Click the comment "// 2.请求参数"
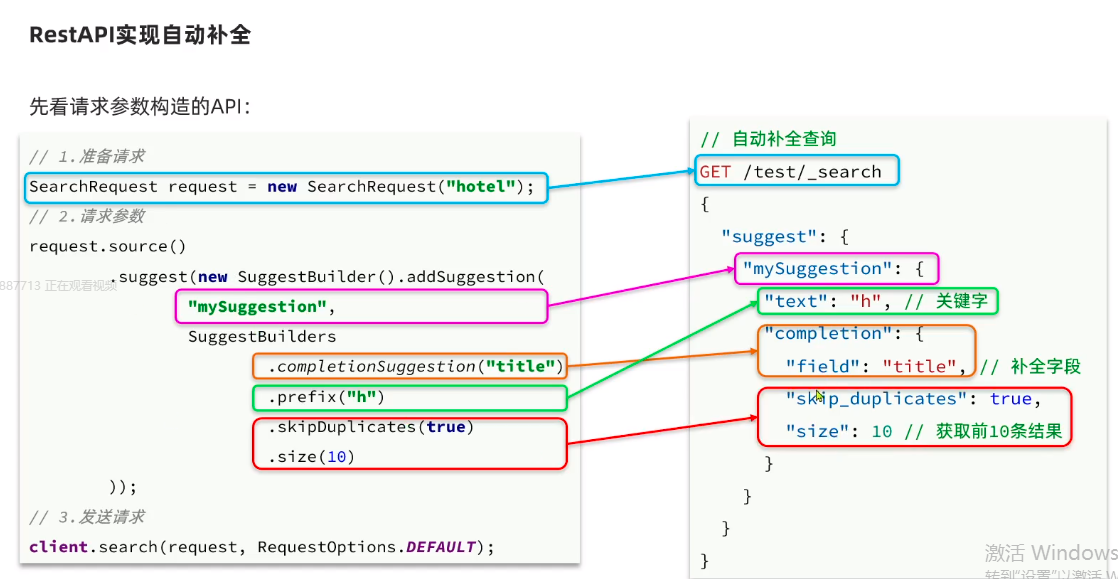This screenshot has width=1118, height=579. [88, 217]
